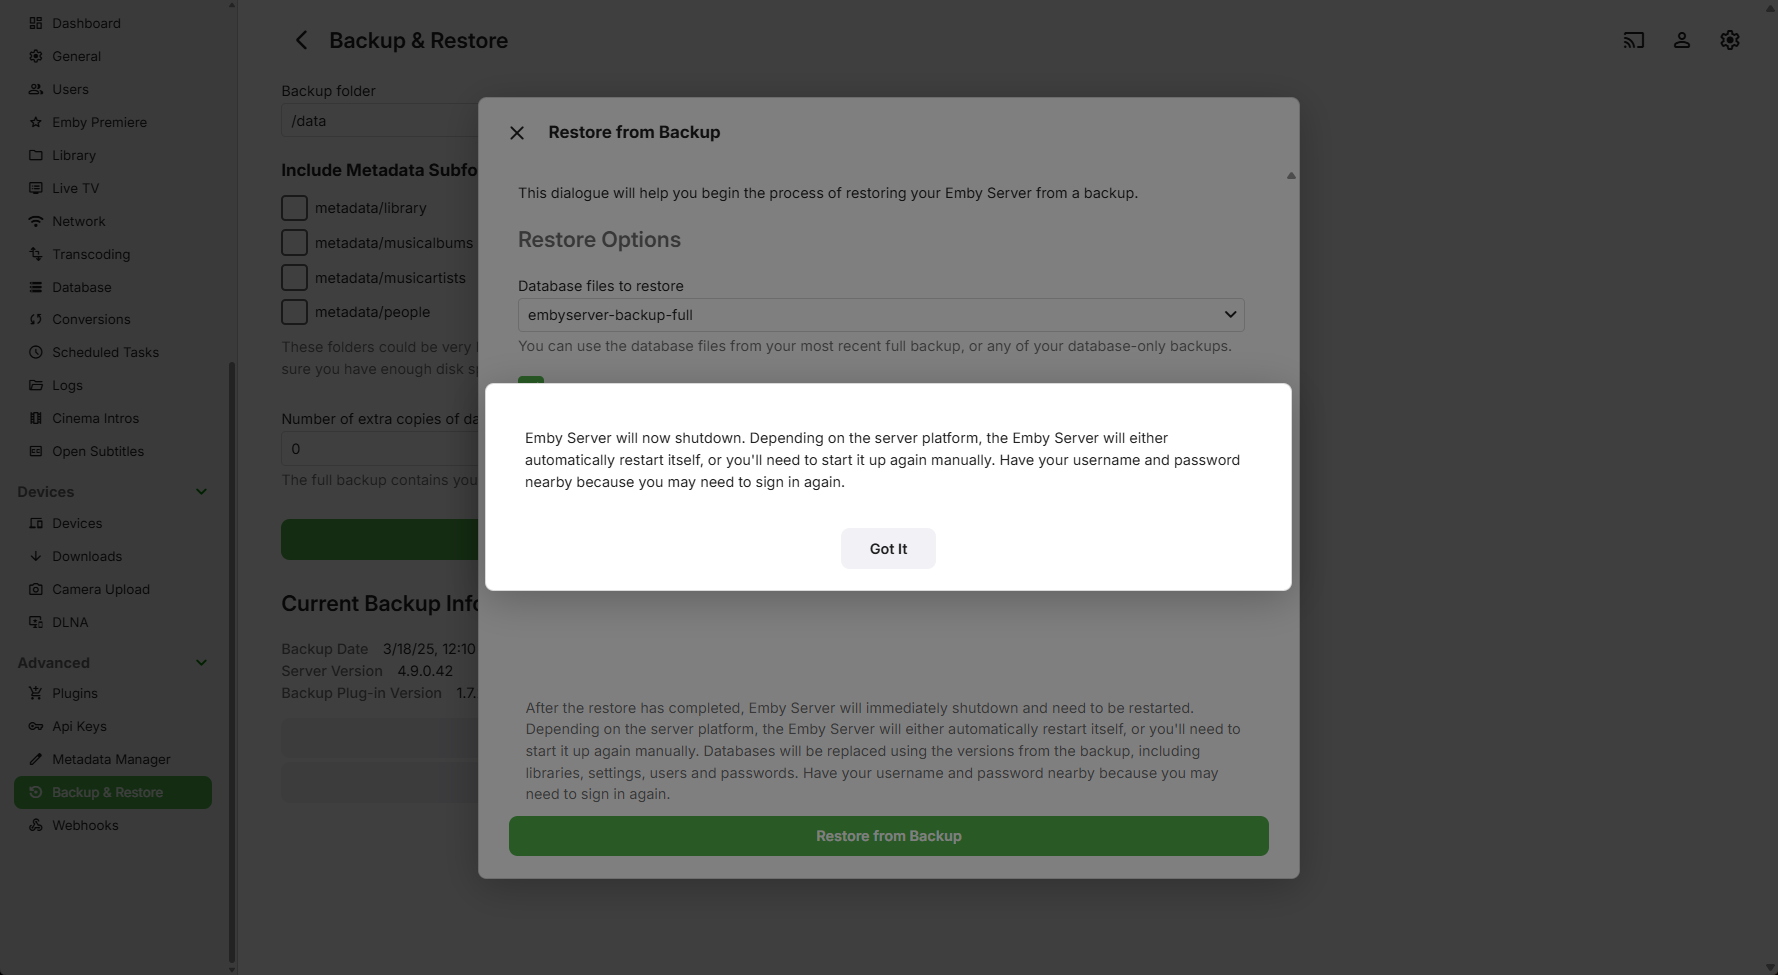Click the Conversions sync icon
1778x975 pixels.
(36, 319)
